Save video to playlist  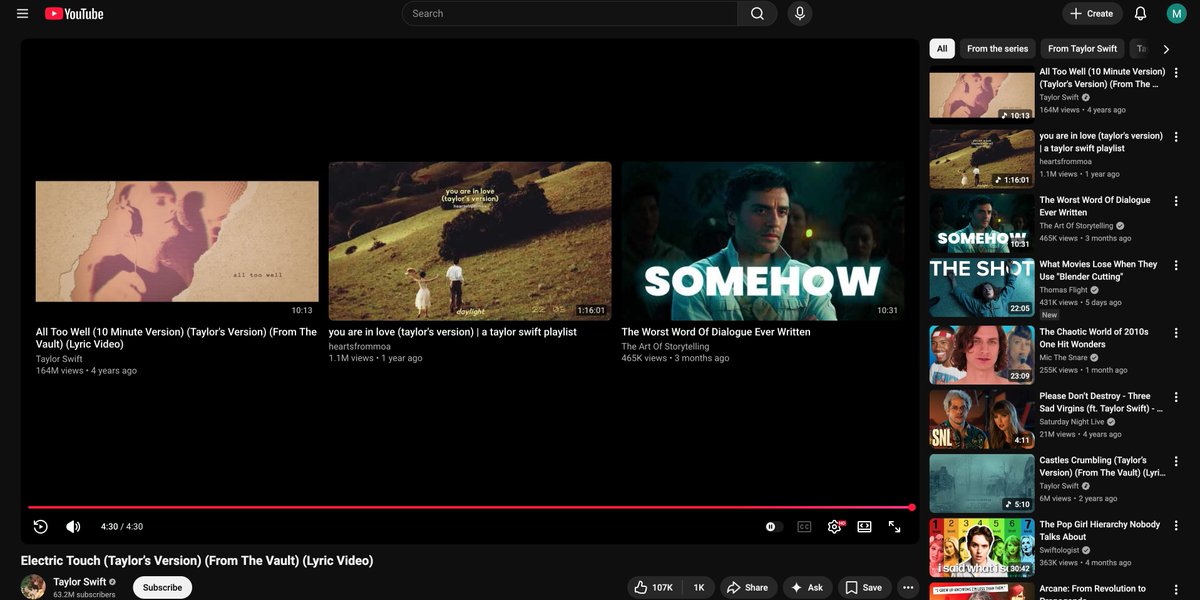[x=863, y=588]
